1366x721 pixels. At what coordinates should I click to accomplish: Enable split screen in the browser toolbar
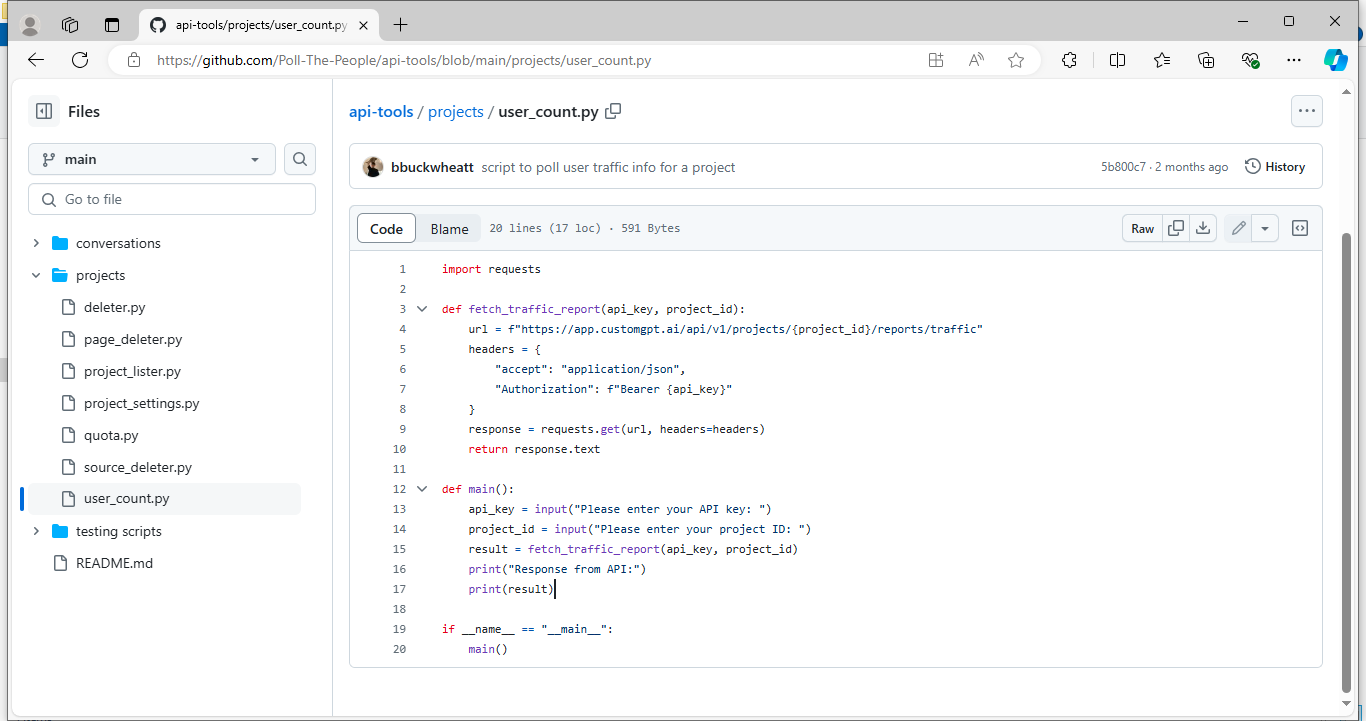pos(1117,60)
